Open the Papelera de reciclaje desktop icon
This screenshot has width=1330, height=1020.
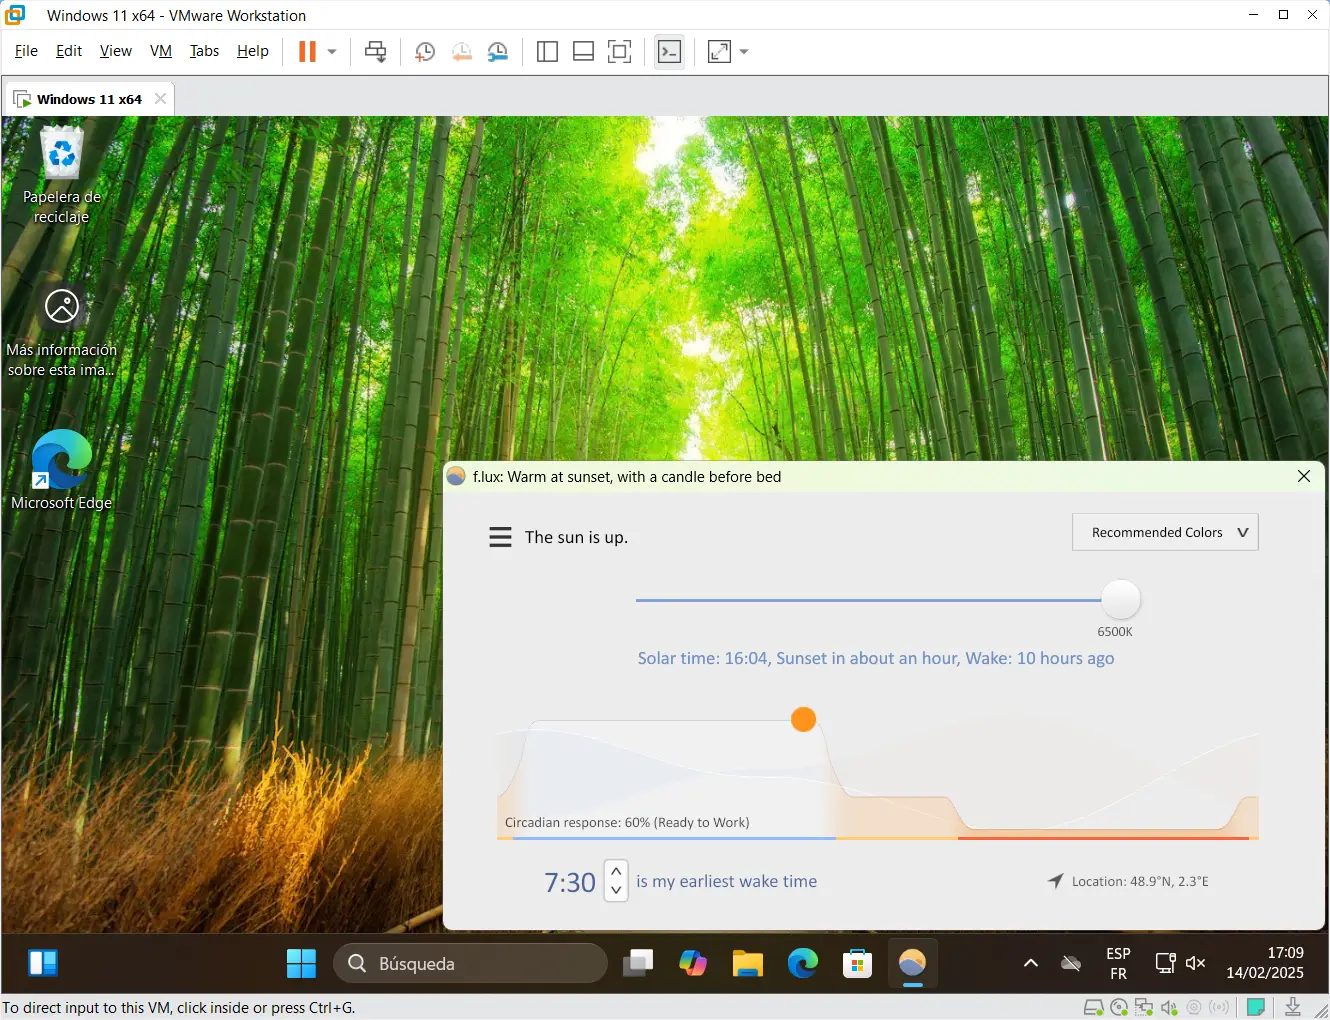[62, 175]
